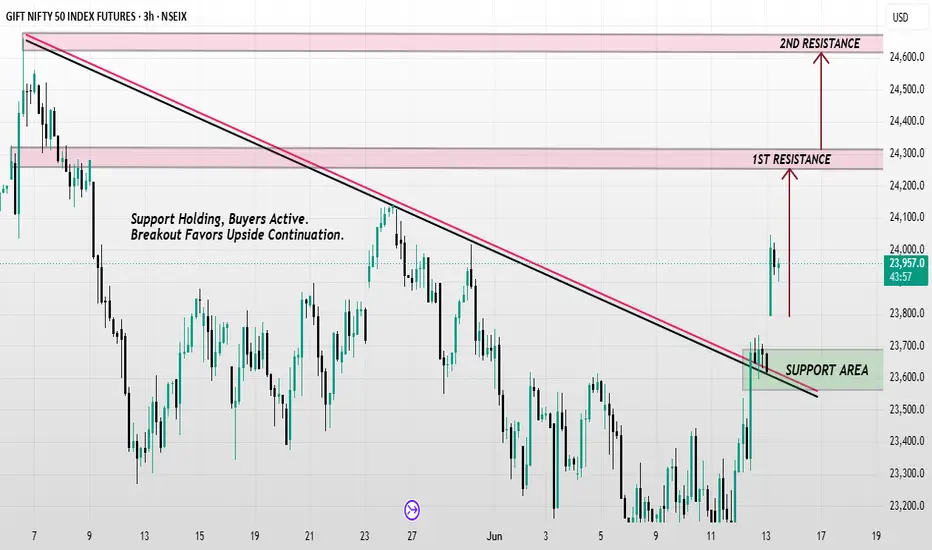Screen dimensions: 932x550
Task: Click the 24,100.0 price axis label
Action: [x=907, y=217]
